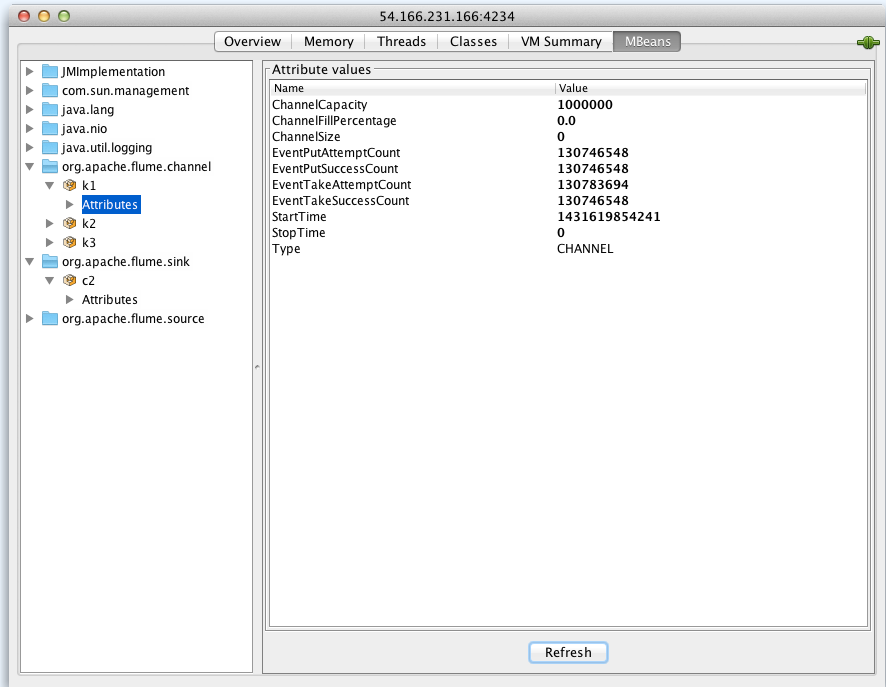Select the java.util.logging tree item

pyautogui.click(x=107, y=148)
